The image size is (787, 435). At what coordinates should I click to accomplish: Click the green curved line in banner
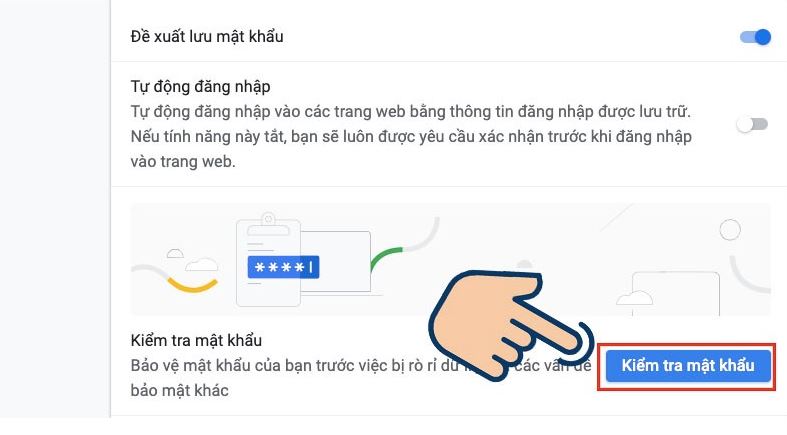385,258
